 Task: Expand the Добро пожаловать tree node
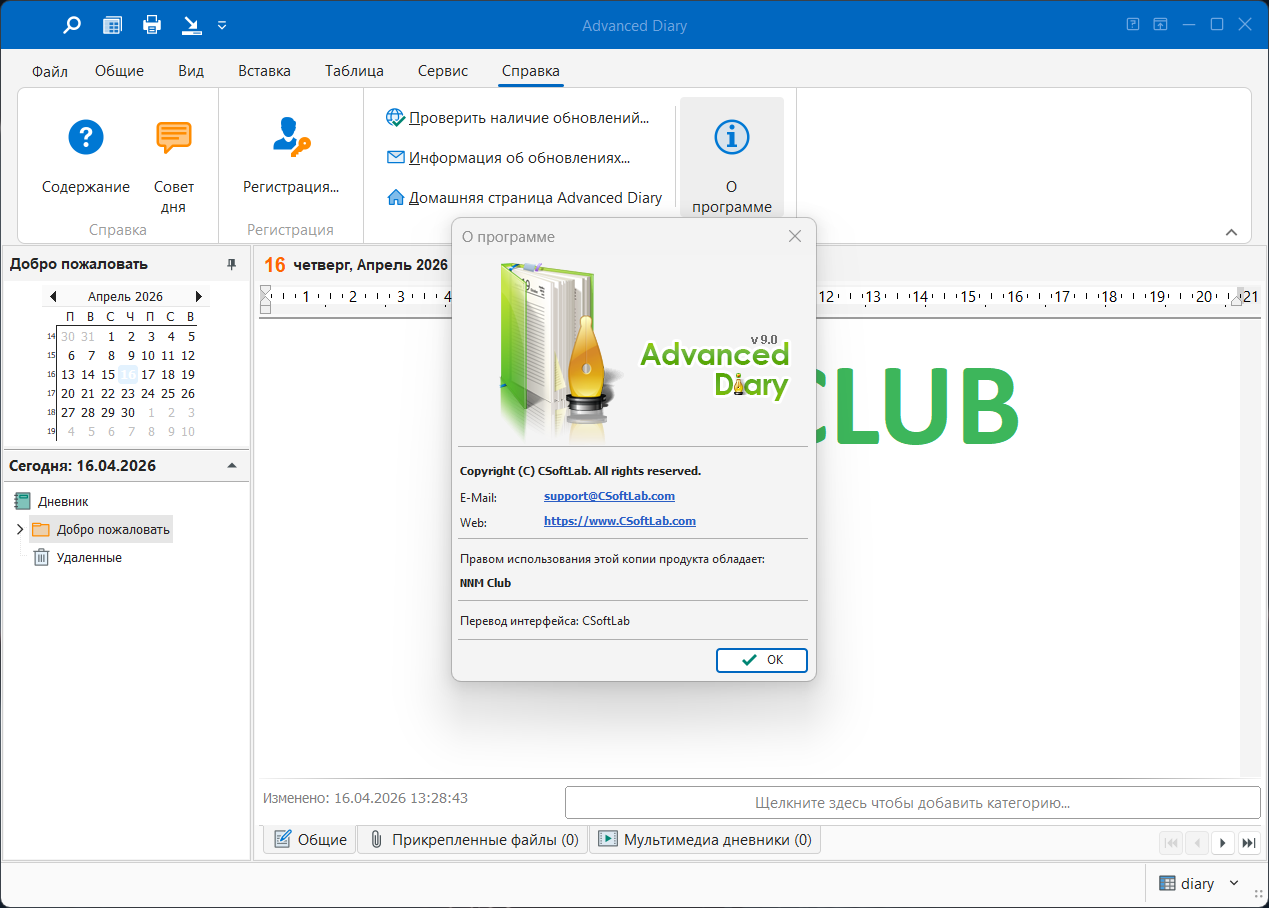point(20,529)
